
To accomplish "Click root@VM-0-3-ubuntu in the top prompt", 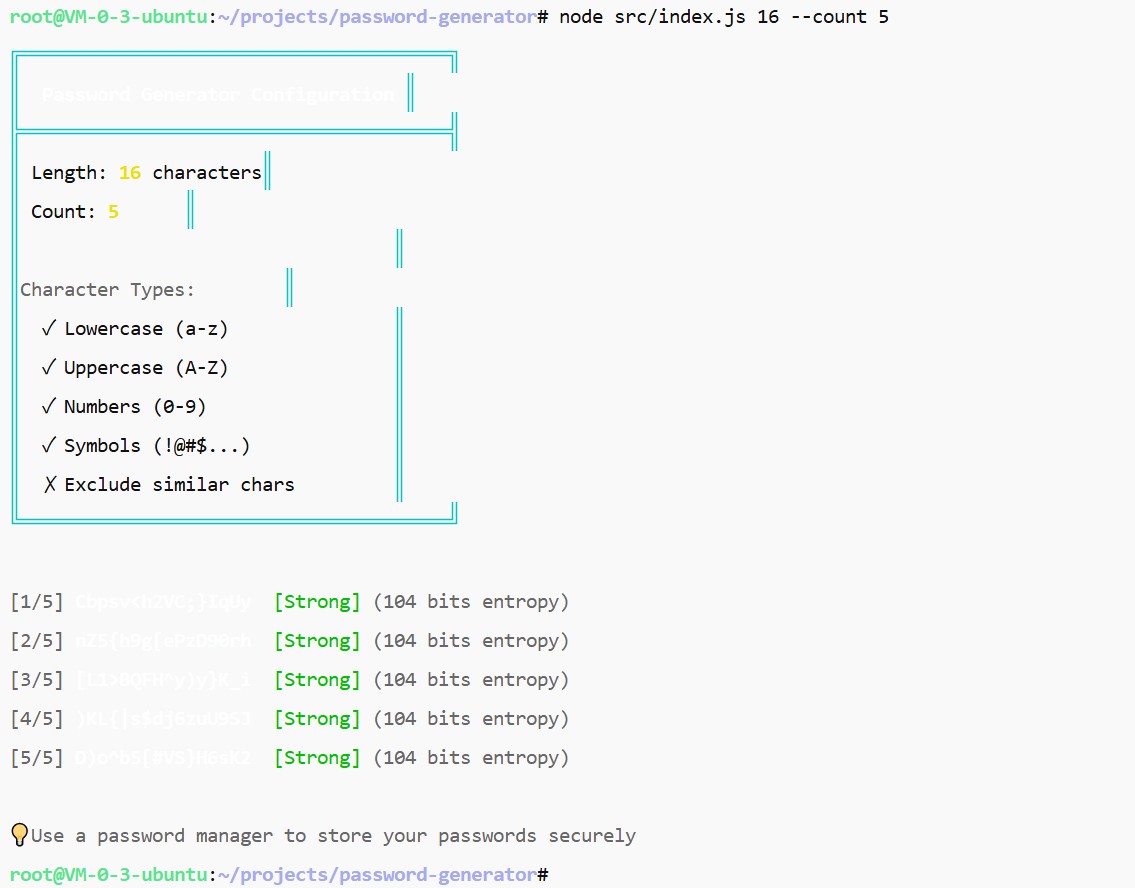I will point(108,17).
